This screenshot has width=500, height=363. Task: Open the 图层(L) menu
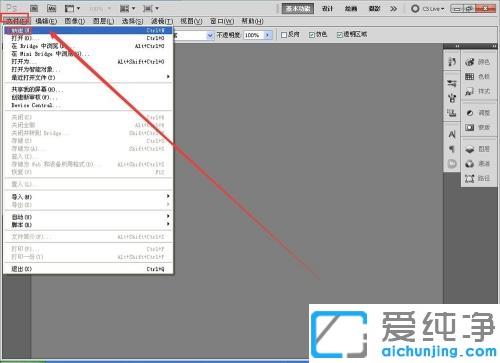click(x=103, y=21)
